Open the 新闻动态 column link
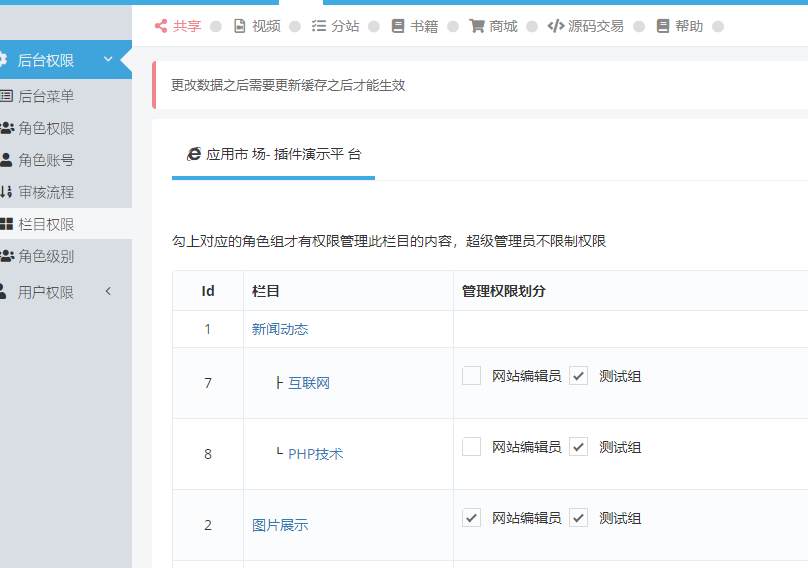Image resolution: width=808 pixels, height=568 pixels. tap(280, 329)
